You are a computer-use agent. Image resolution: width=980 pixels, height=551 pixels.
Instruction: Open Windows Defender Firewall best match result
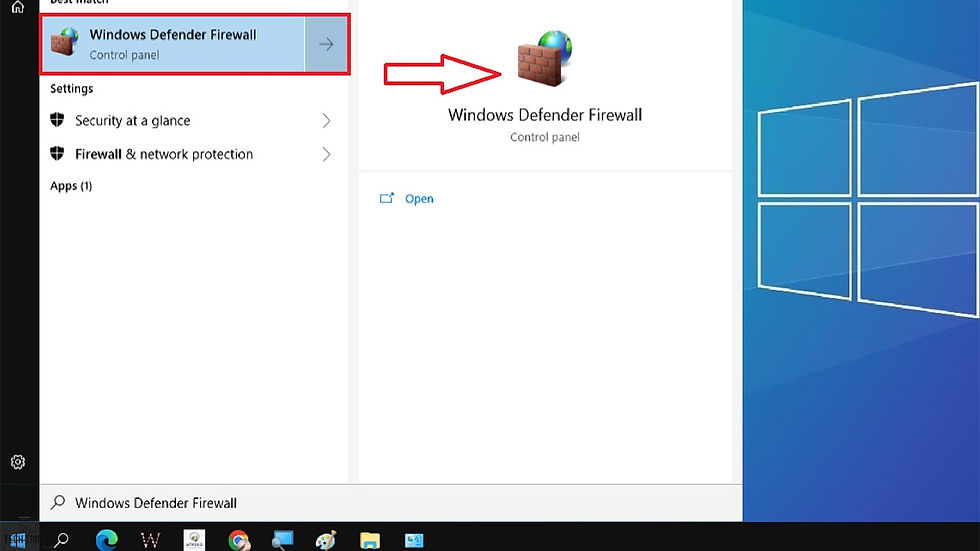tap(173, 44)
